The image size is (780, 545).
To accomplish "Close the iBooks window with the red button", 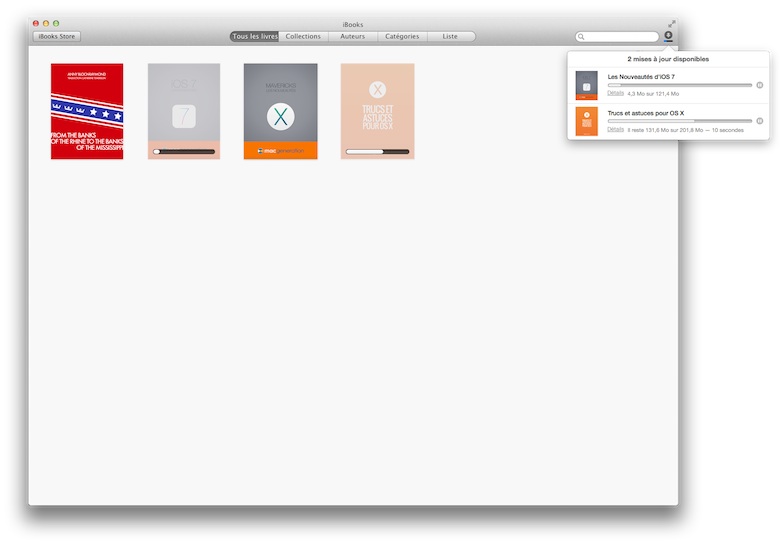I will click(x=36, y=23).
